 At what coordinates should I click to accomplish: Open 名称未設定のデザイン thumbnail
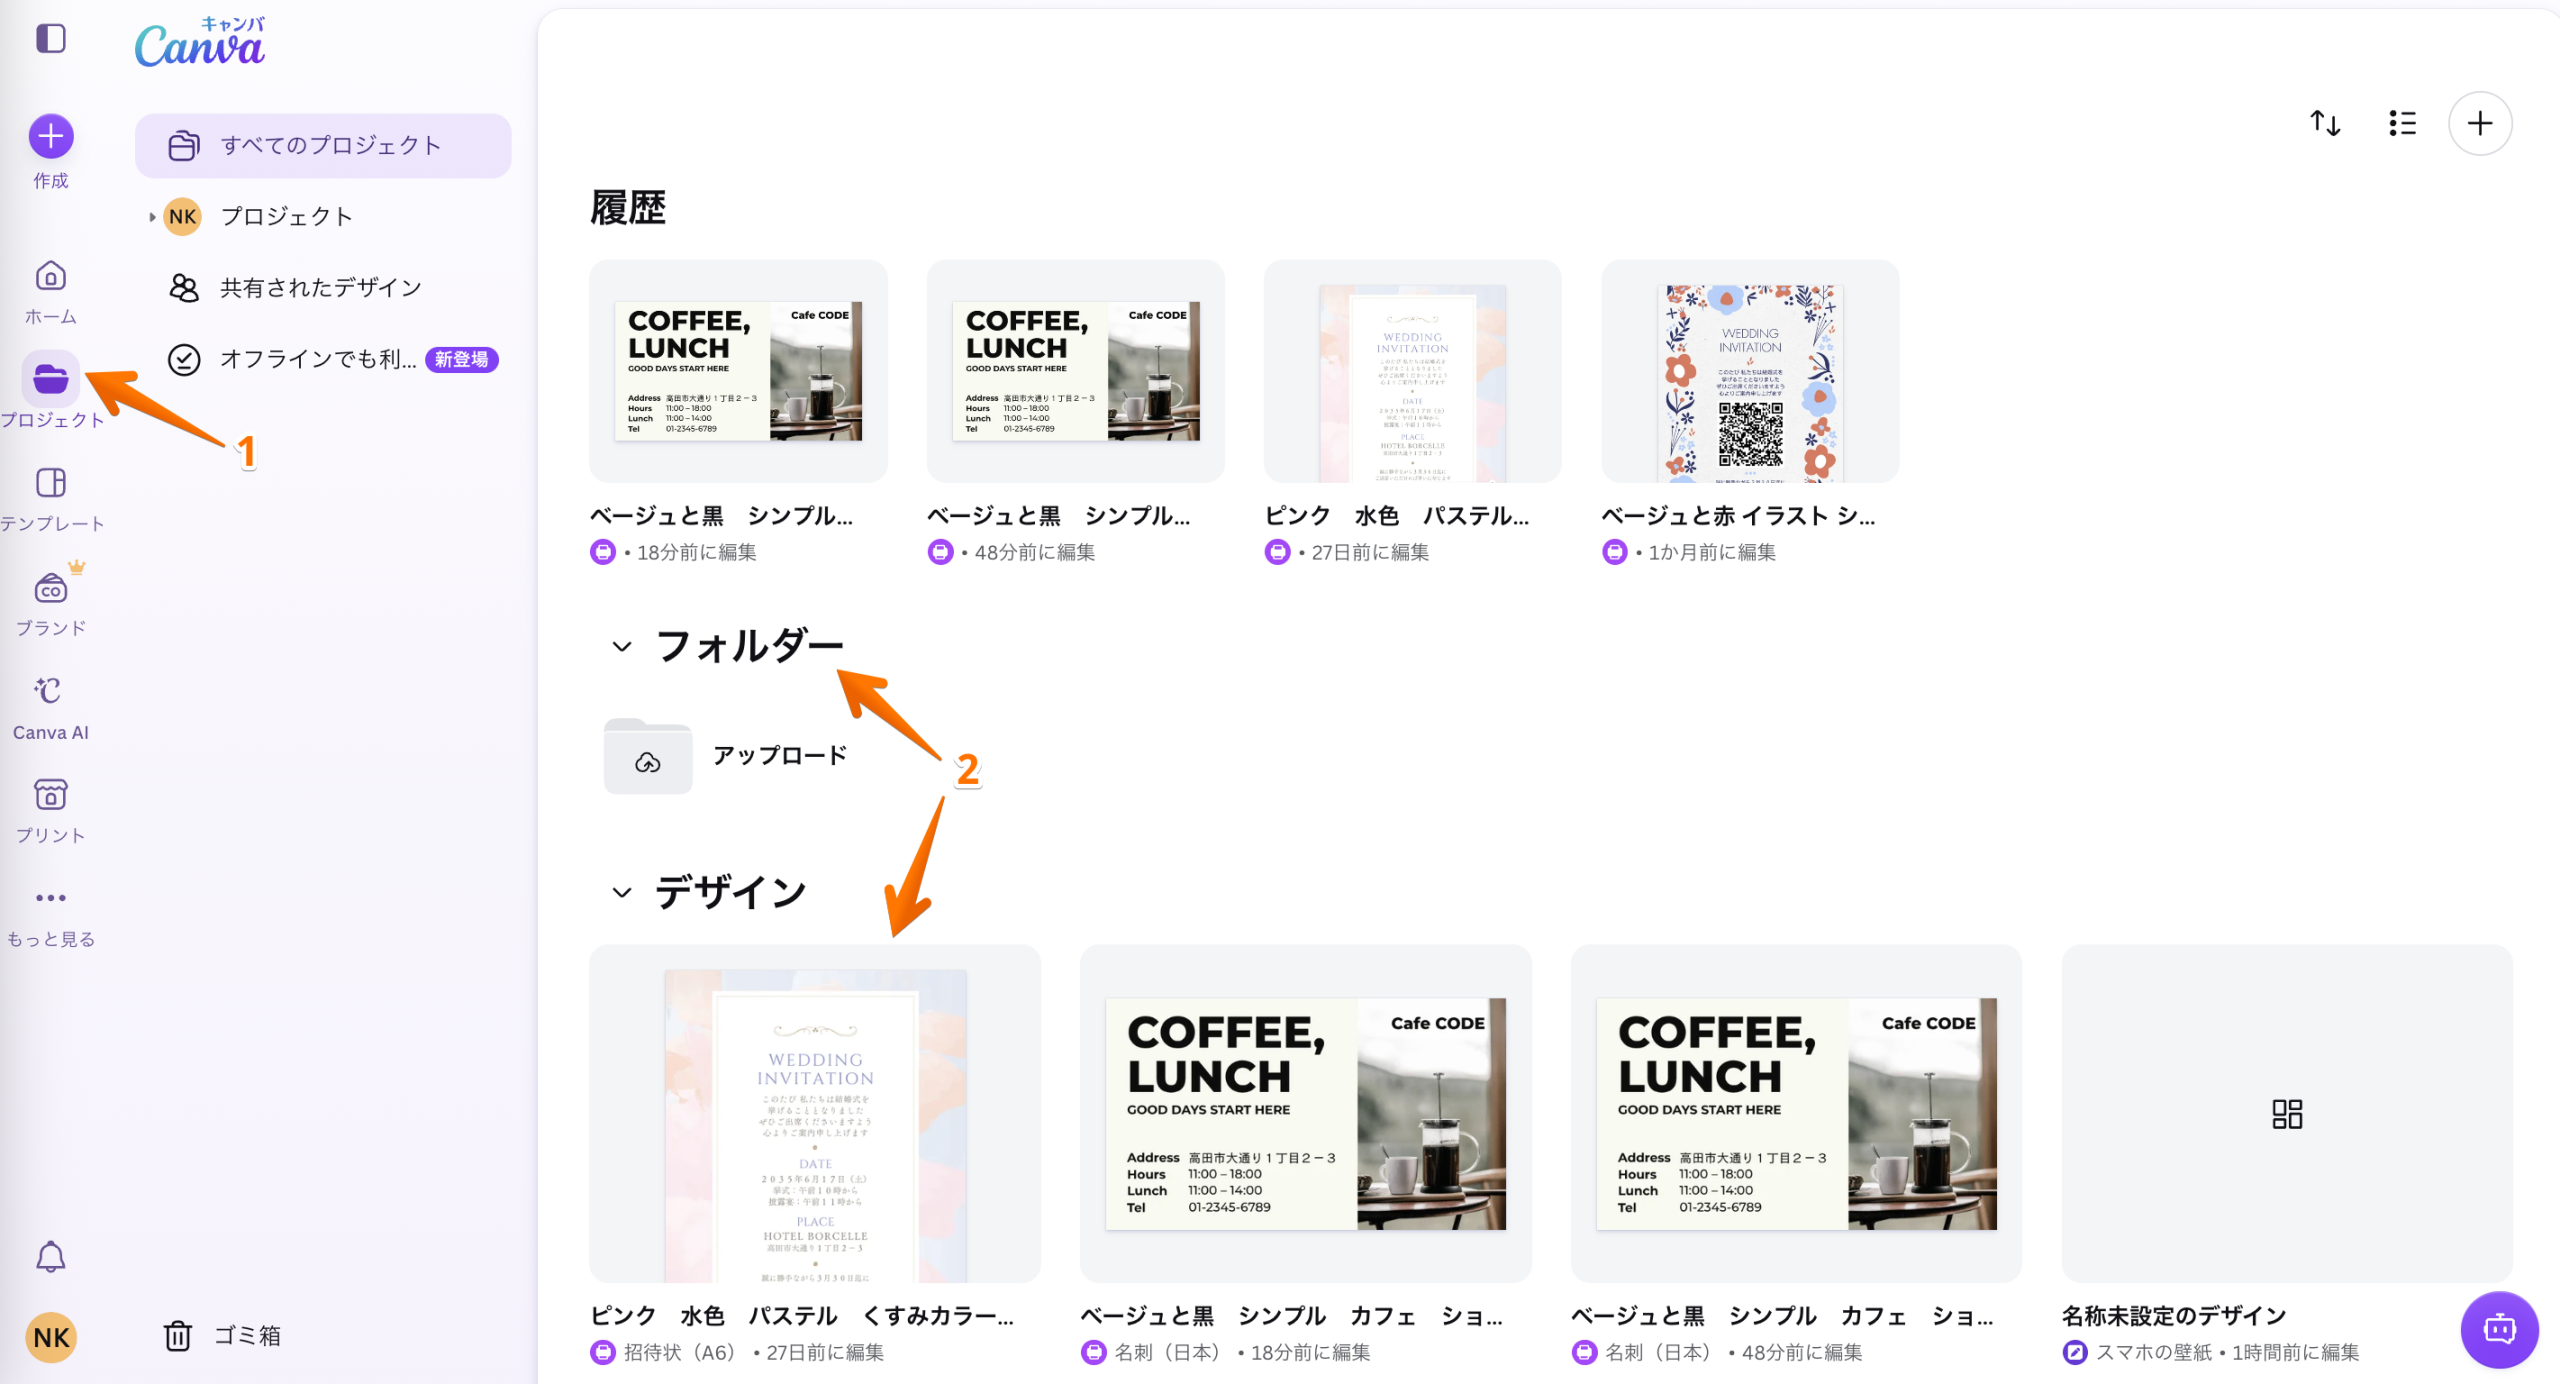(x=2288, y=1113)
